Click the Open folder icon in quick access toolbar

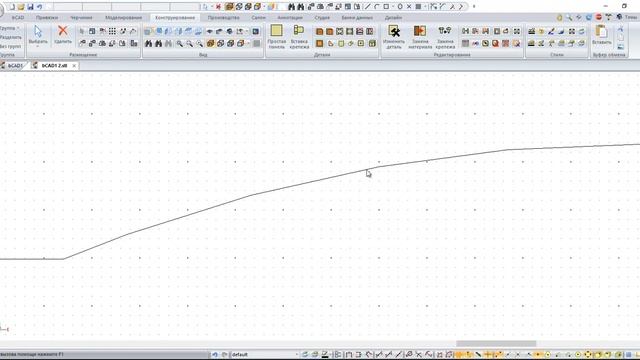point(21,7)
